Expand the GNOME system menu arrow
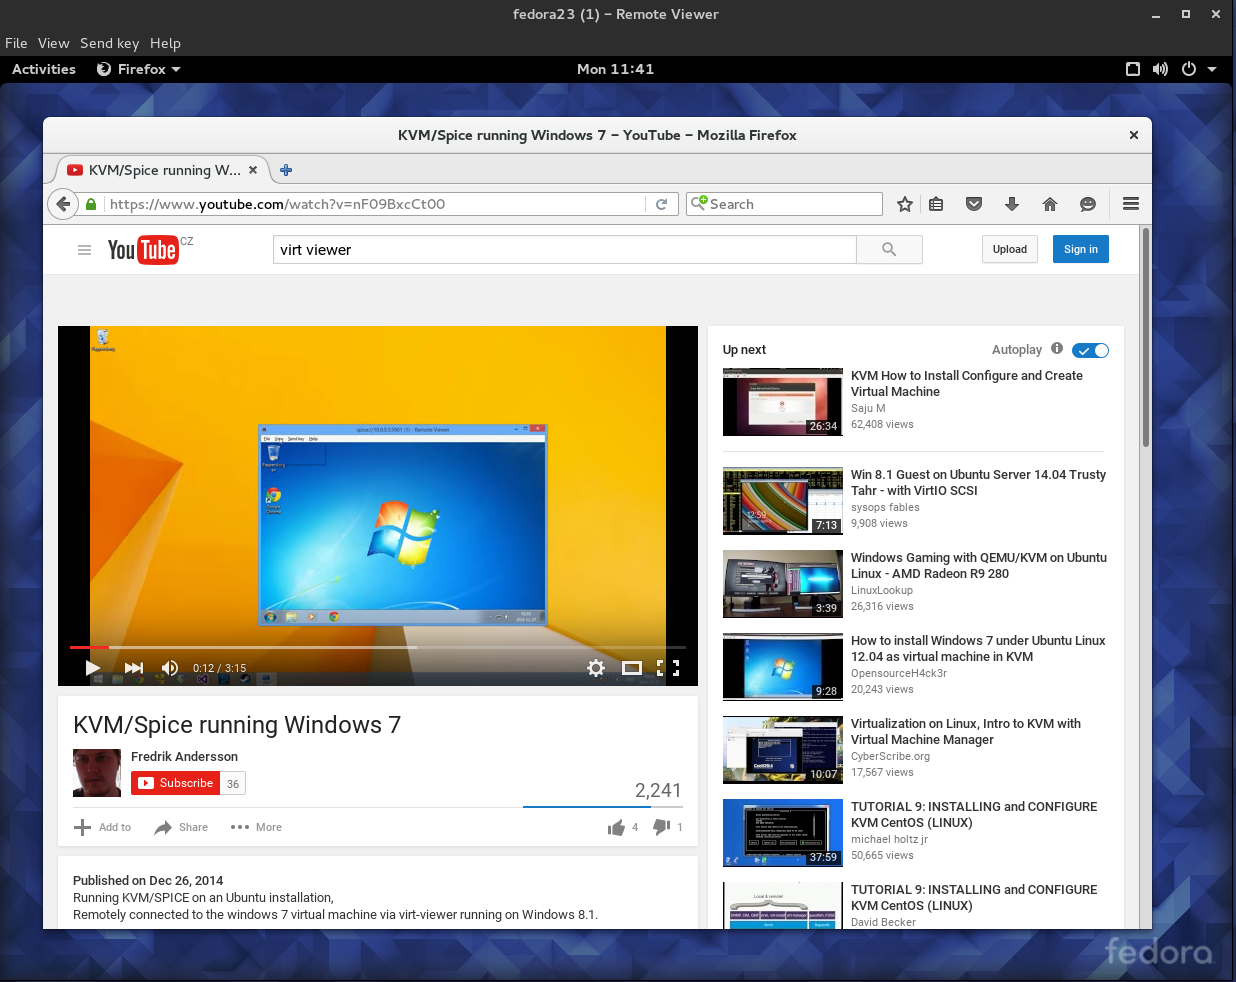 point(1212,69)
